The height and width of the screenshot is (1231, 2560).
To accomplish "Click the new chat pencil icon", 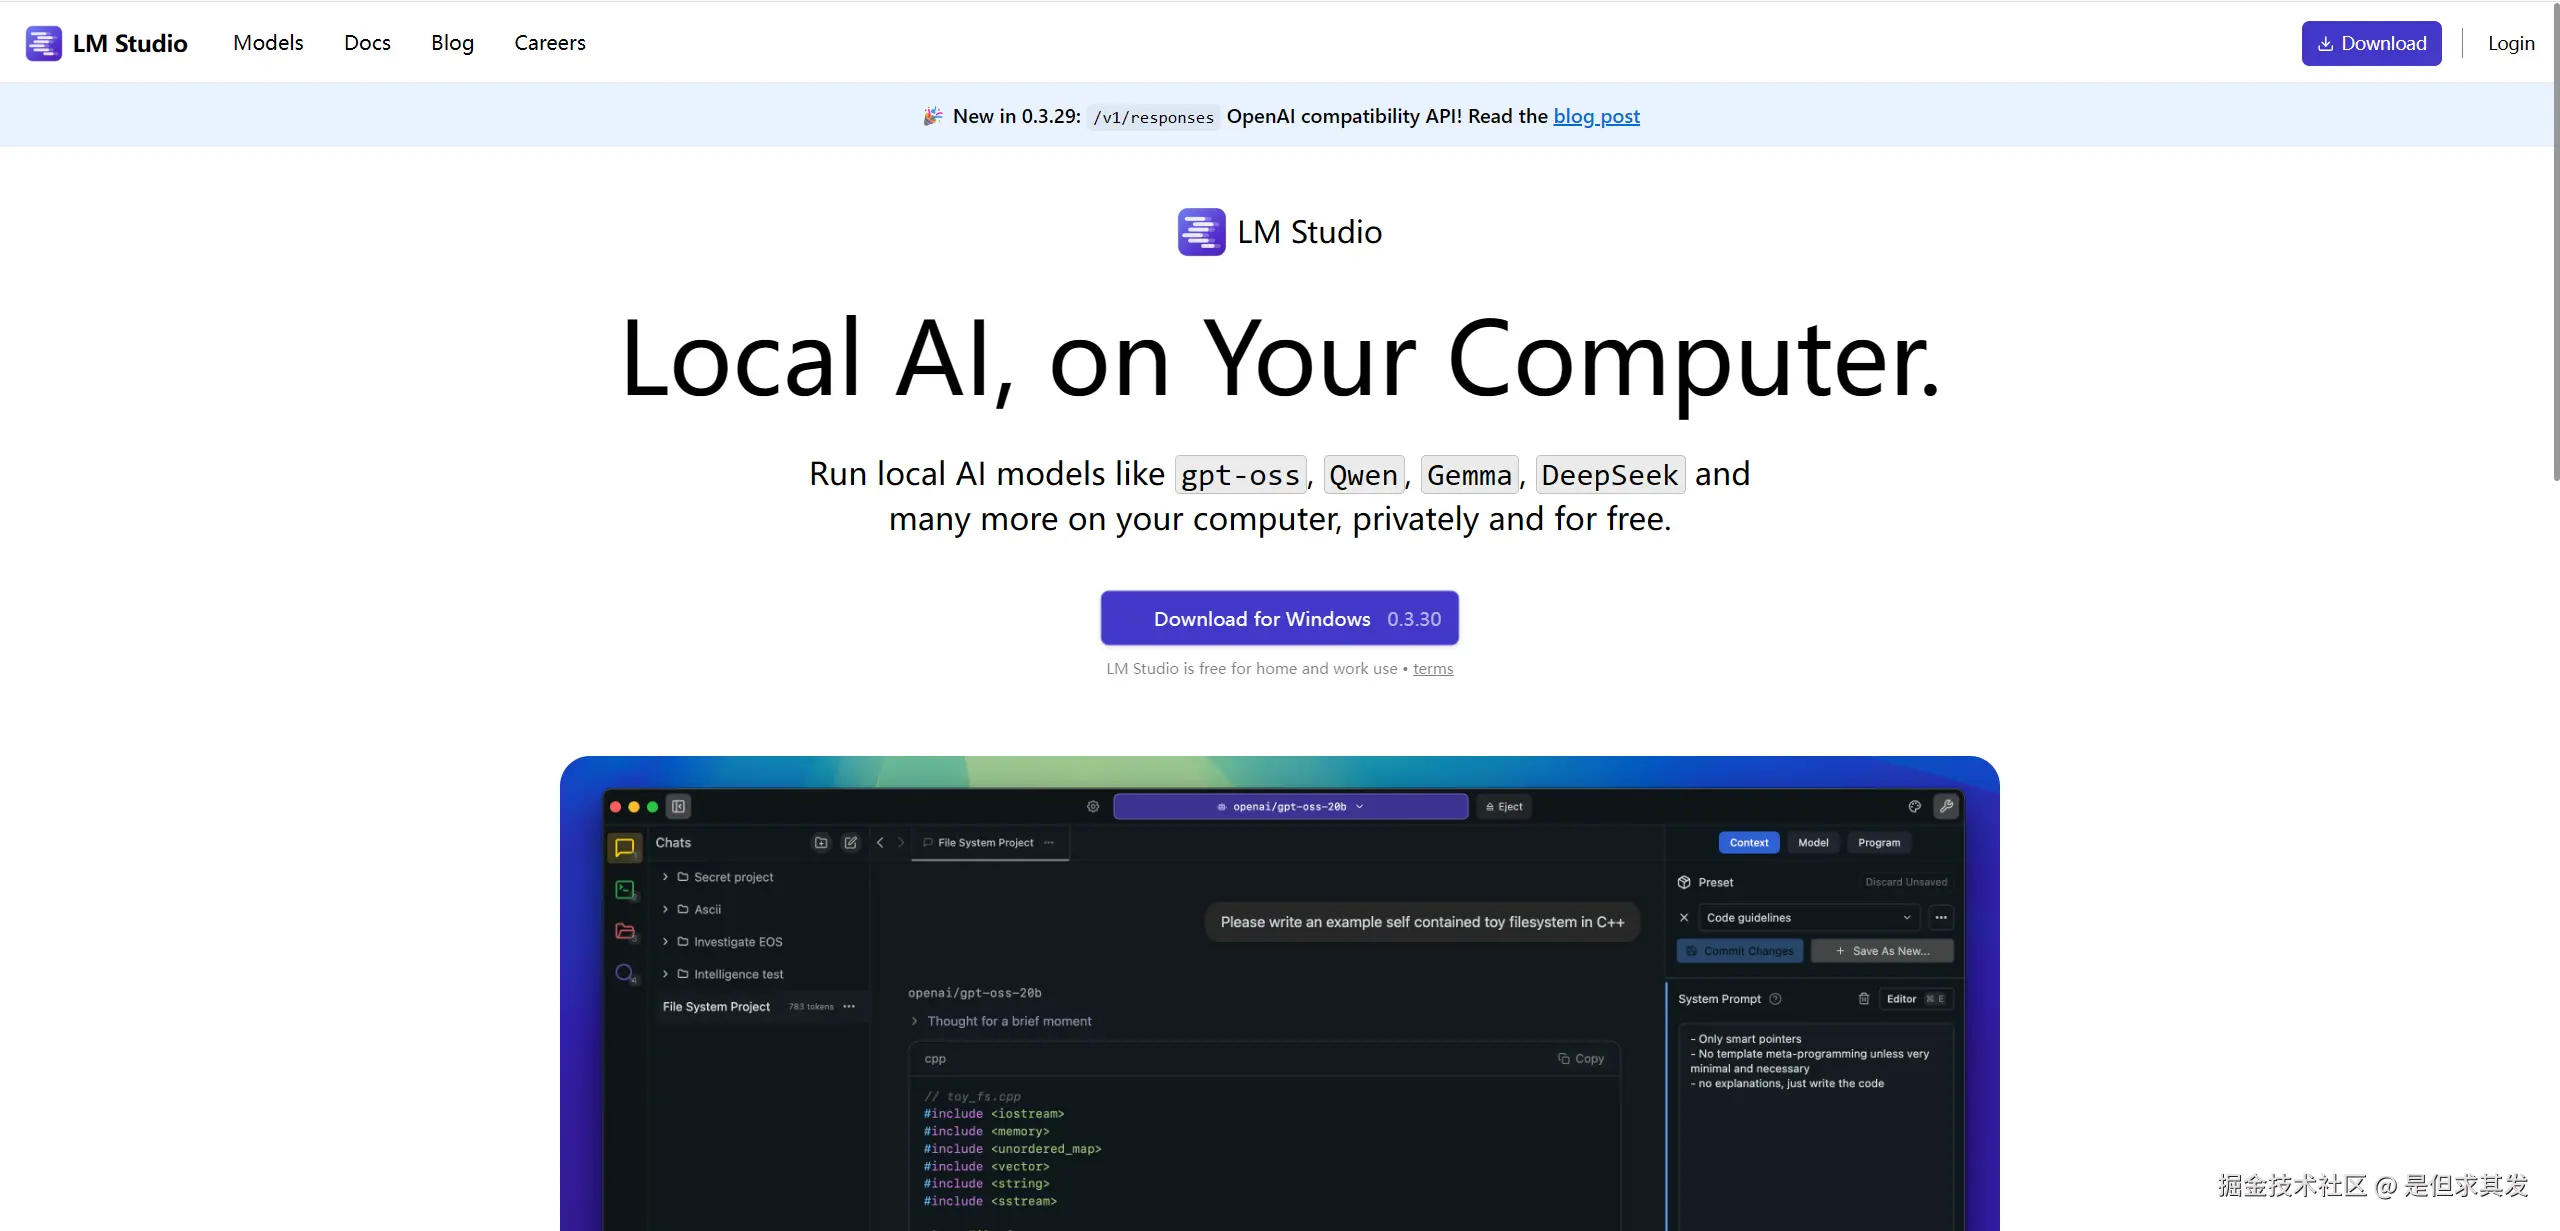I will (x=850, y=843).
